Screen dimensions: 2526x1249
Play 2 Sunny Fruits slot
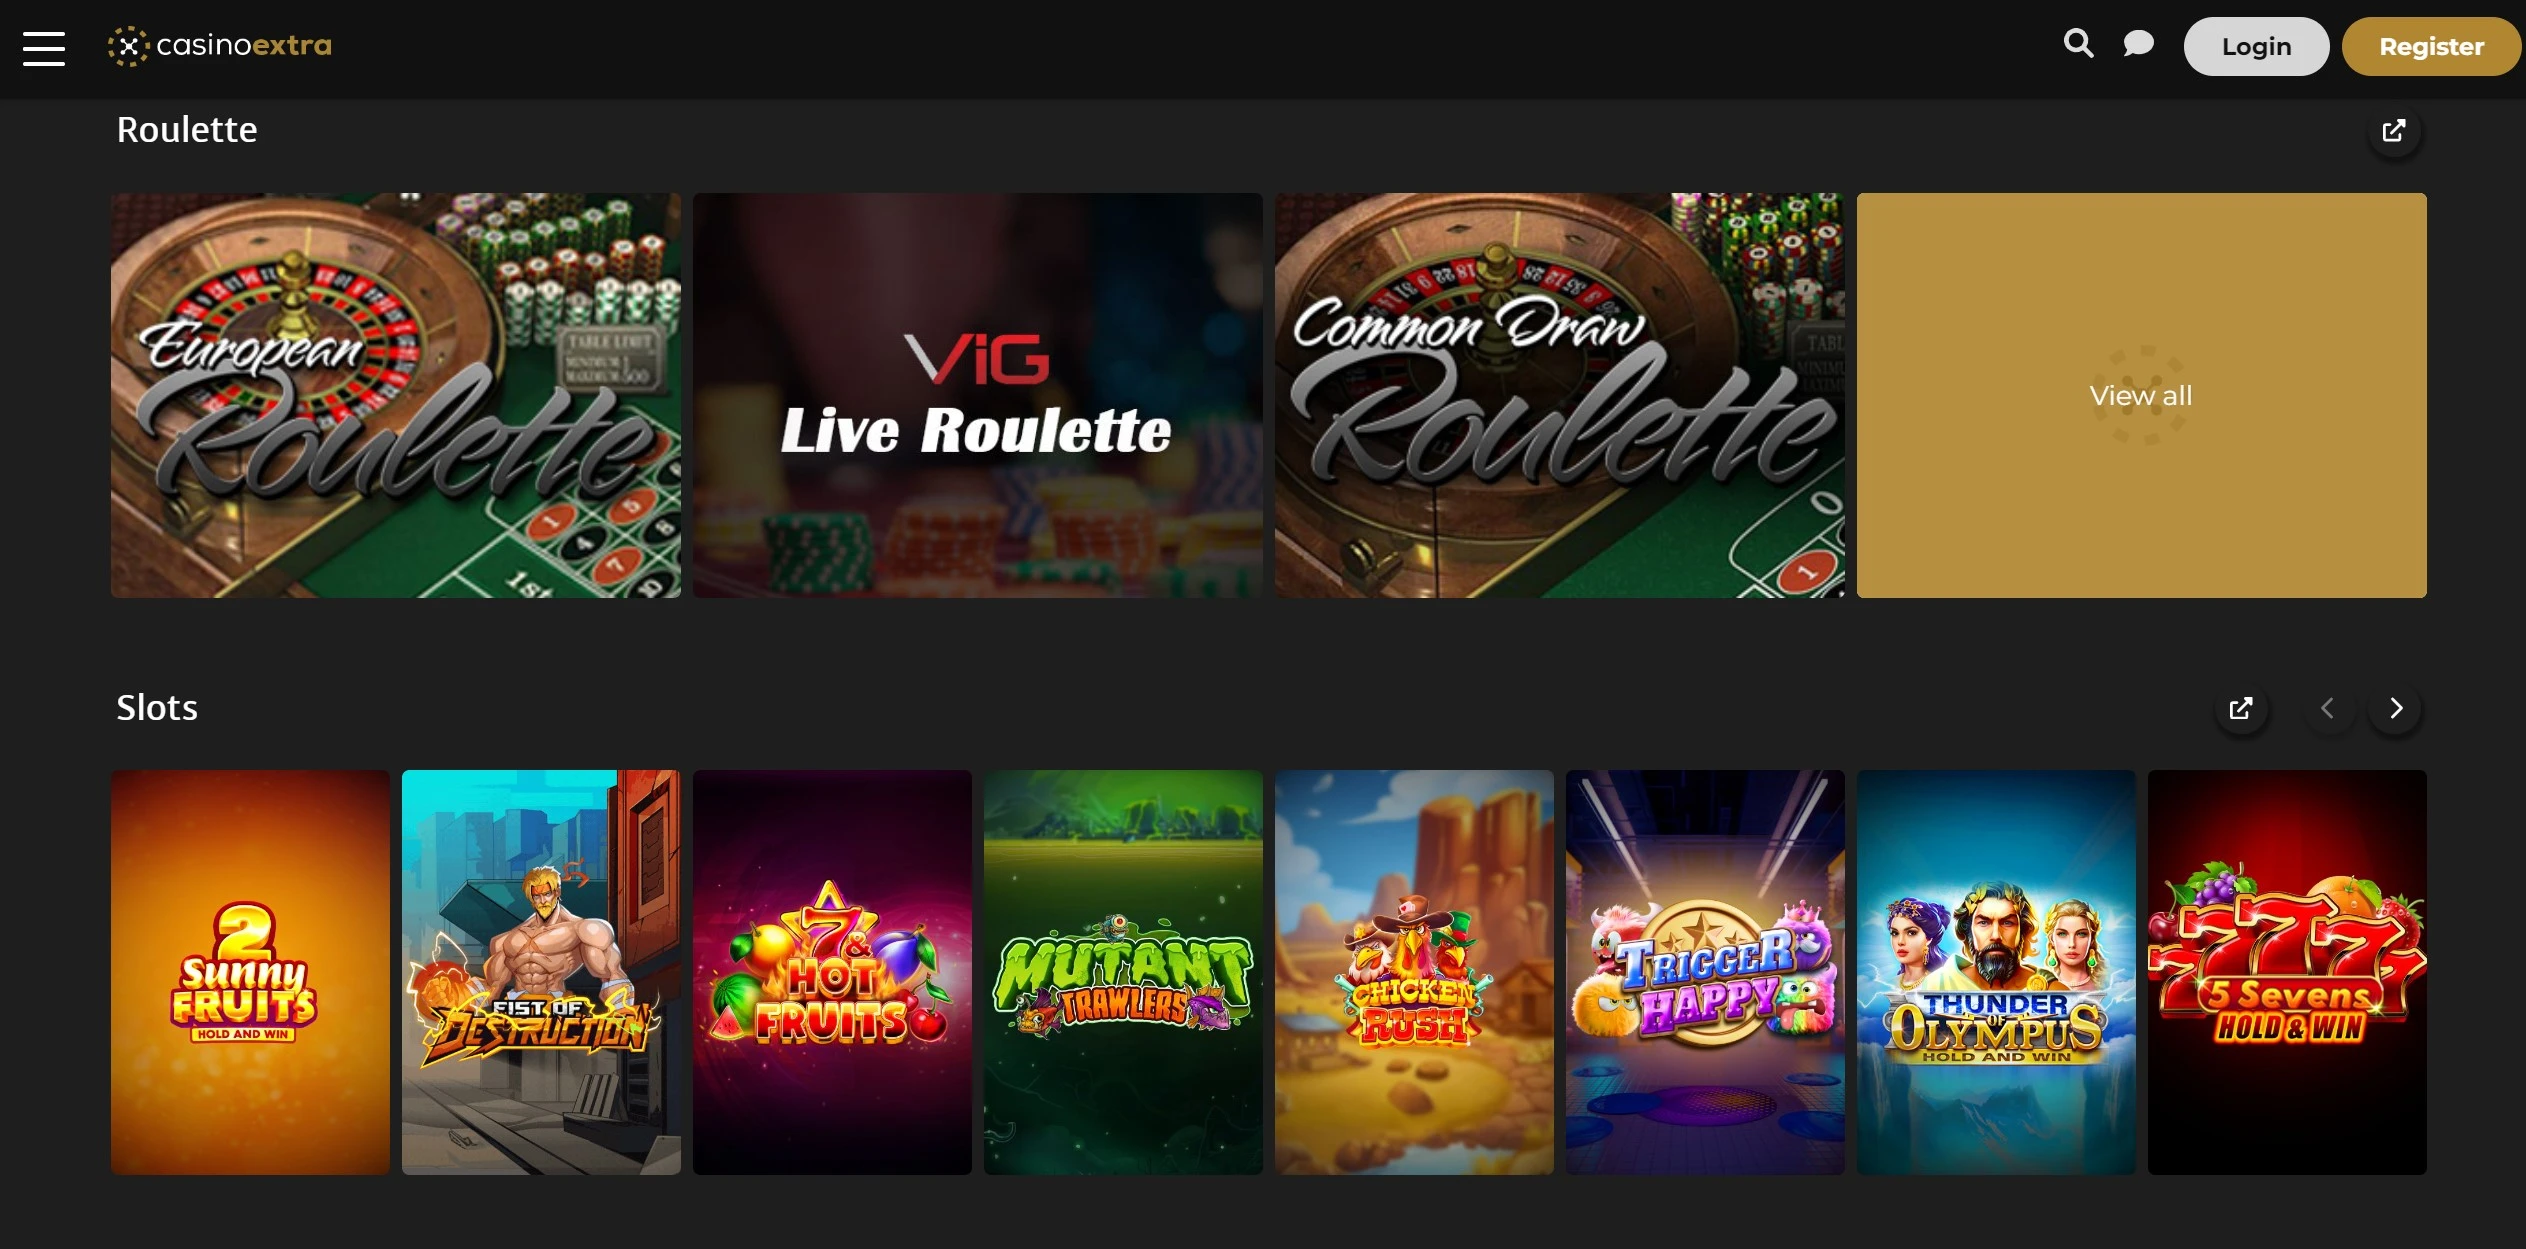250,972
